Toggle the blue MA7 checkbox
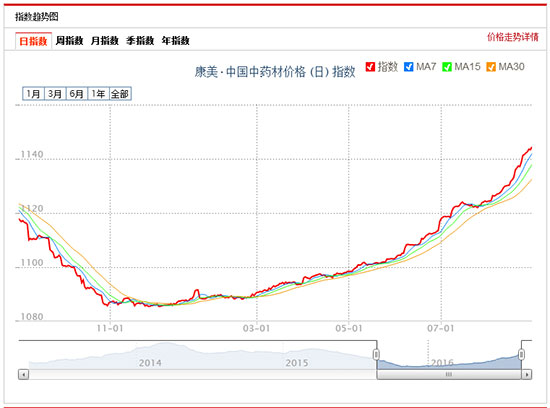 [x=409, y=67]
